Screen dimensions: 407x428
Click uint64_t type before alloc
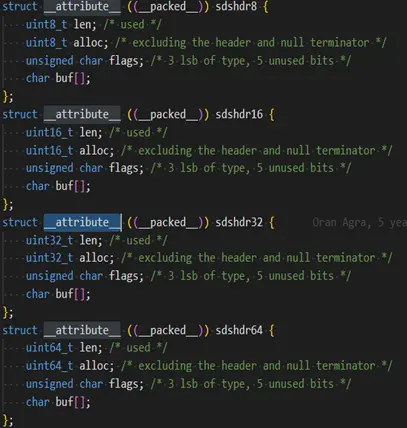point(49,366)
